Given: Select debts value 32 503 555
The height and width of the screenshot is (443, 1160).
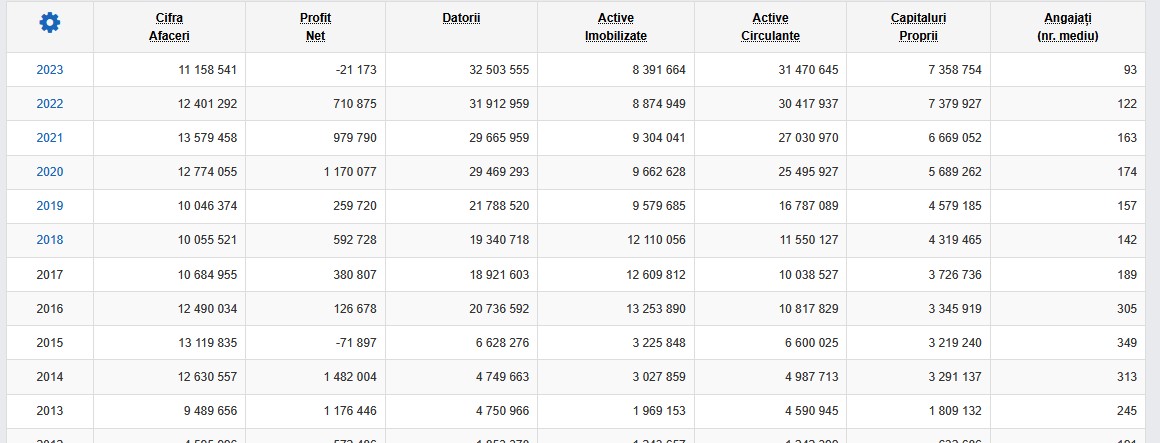Looking at the screenshot, I should click(499, 70).
